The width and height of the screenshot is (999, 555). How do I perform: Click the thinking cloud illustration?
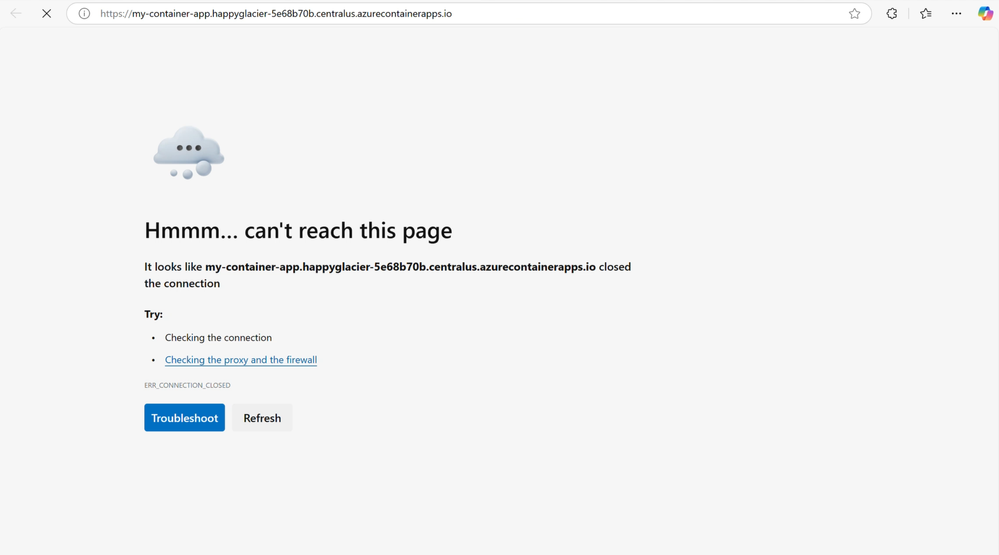[189, 153]
